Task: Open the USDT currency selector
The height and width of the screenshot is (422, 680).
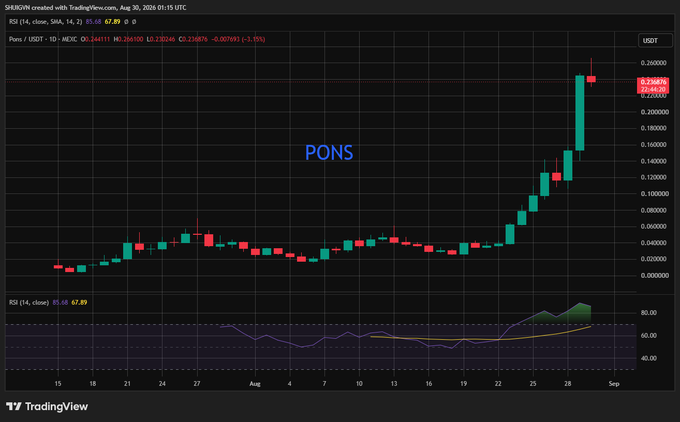Action: [x=655, y=41]
